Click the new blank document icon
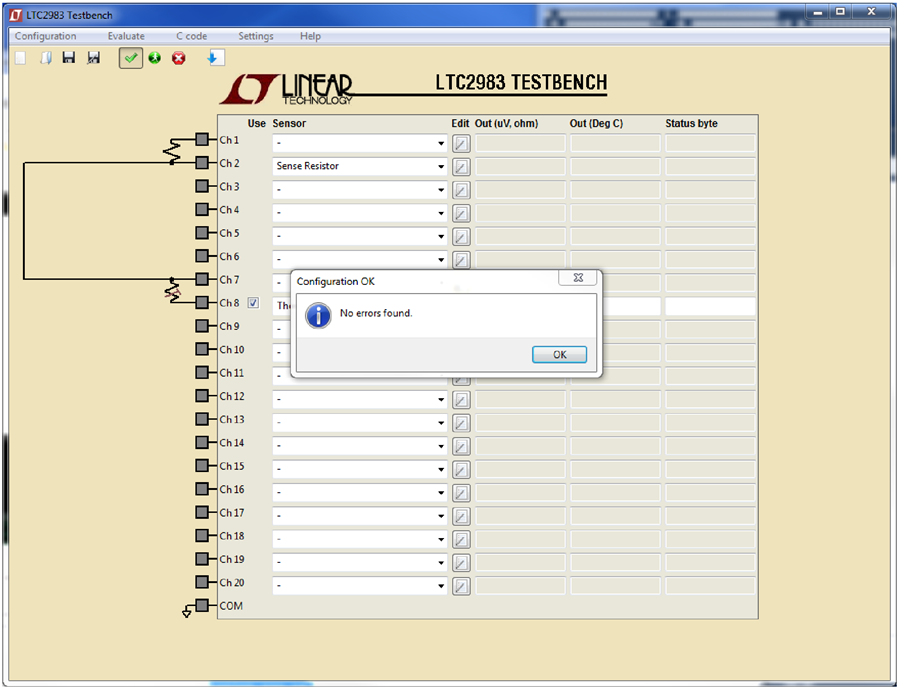This screenshot has width=900, height=689. click(x=21, y=58)
